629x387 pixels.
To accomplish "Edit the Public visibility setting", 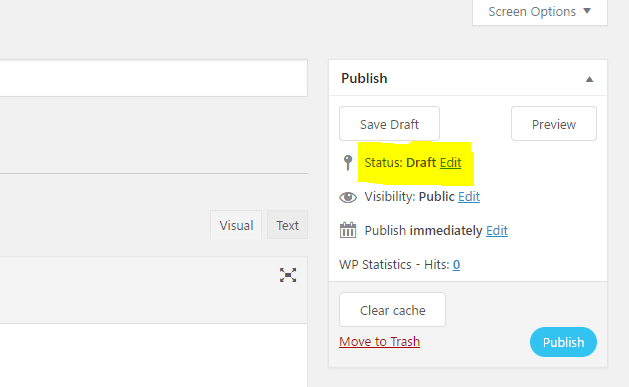I will point(469,197).
